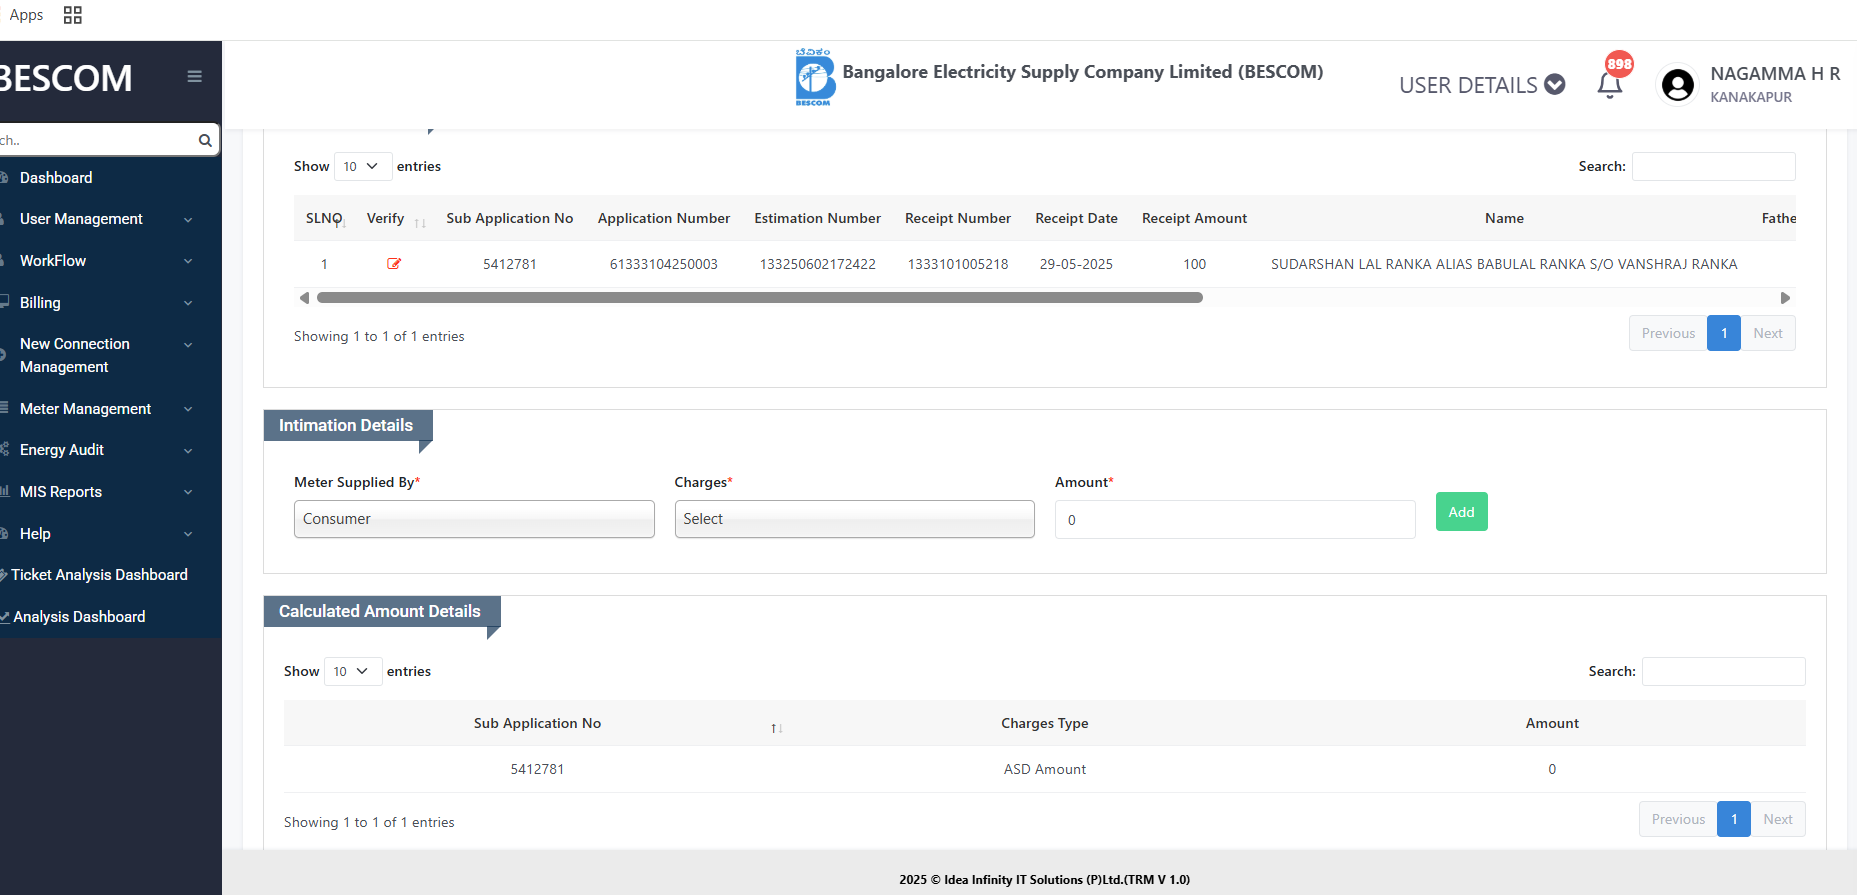The width and height of the screenshot is (1857, 895).
Task: Sort Calculated Amount Sub Application No column
Action: (777, 728)
